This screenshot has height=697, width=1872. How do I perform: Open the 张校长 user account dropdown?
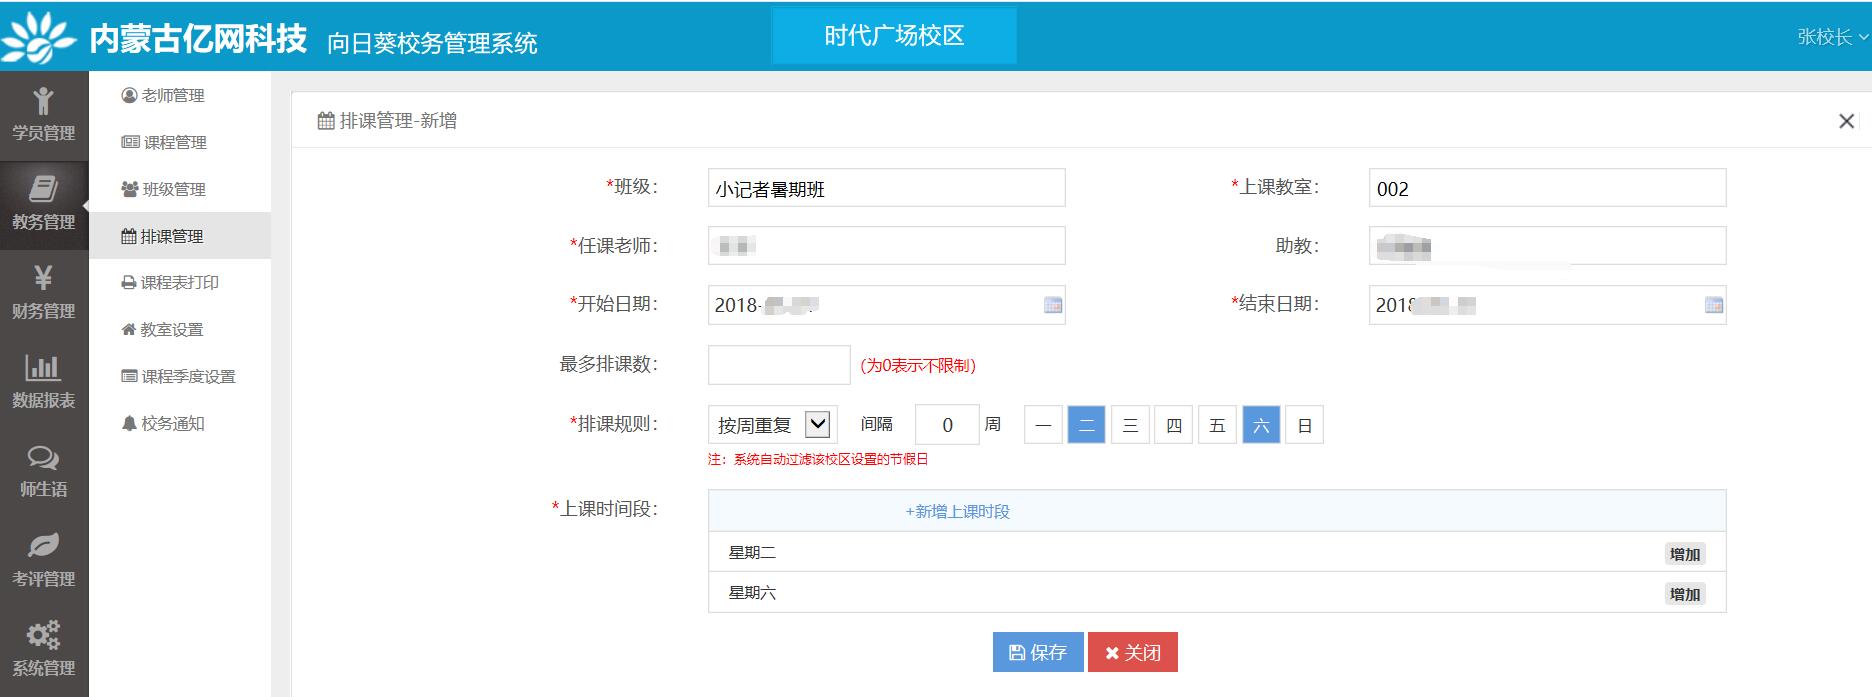point(1831,37)
